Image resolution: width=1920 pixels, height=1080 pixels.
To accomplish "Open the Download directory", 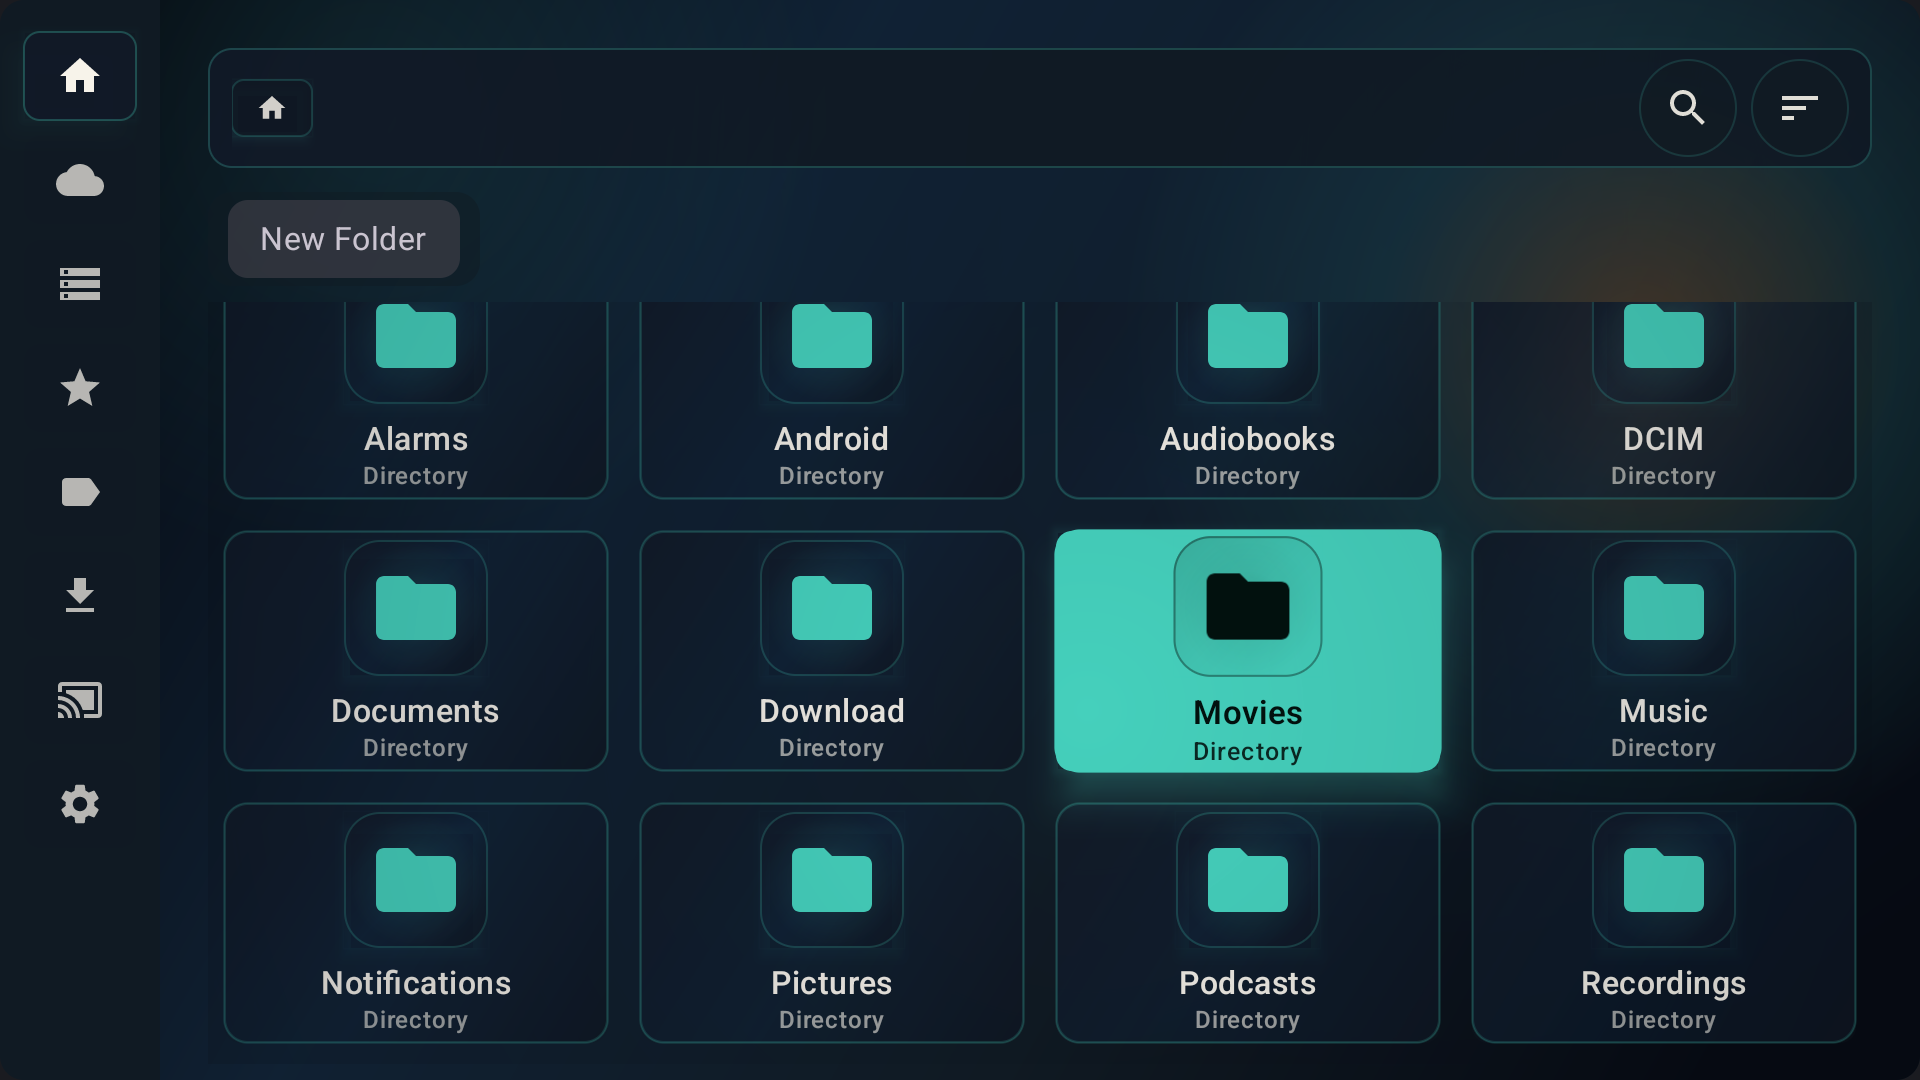I will (x=832, y=651).
